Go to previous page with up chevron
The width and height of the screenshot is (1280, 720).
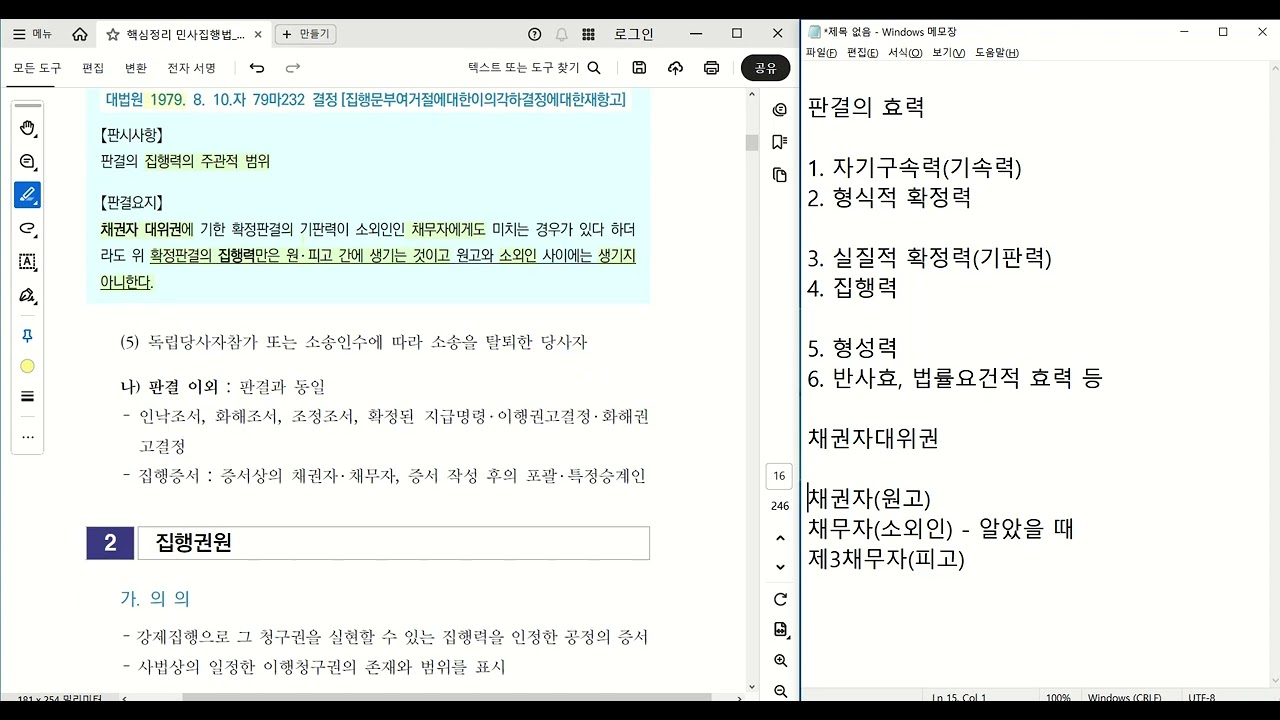[x=780, y=538]
